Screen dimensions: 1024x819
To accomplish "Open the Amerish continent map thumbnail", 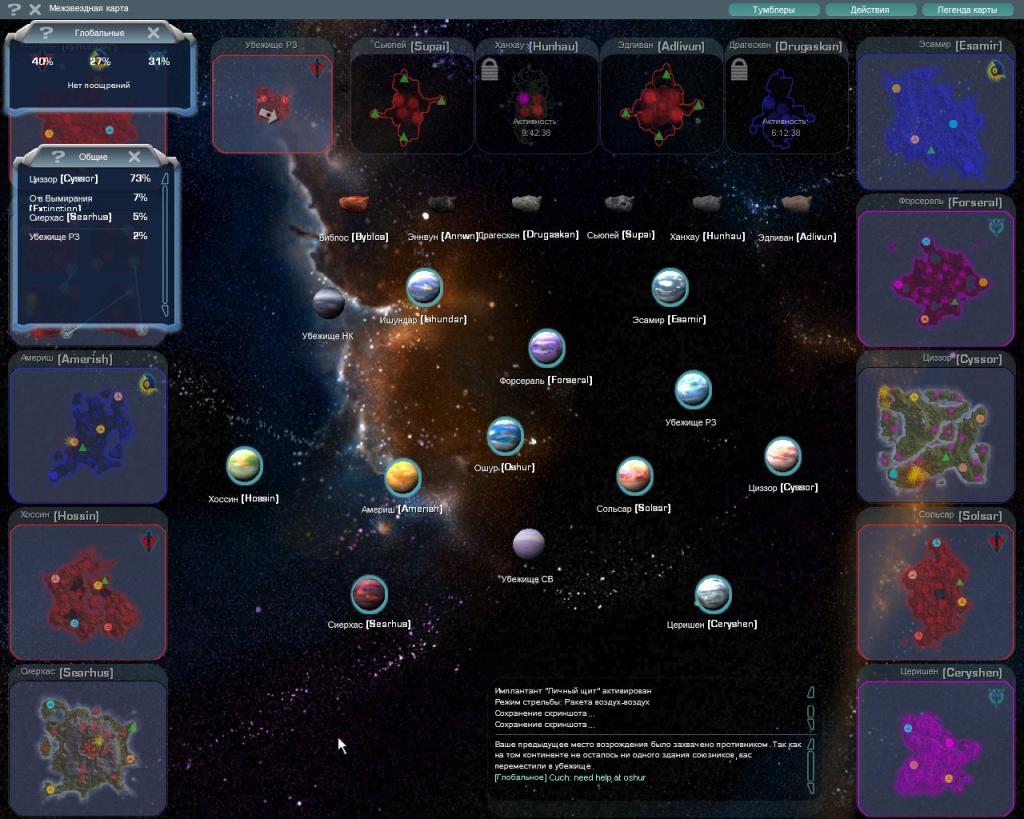I will pos(87,433).
